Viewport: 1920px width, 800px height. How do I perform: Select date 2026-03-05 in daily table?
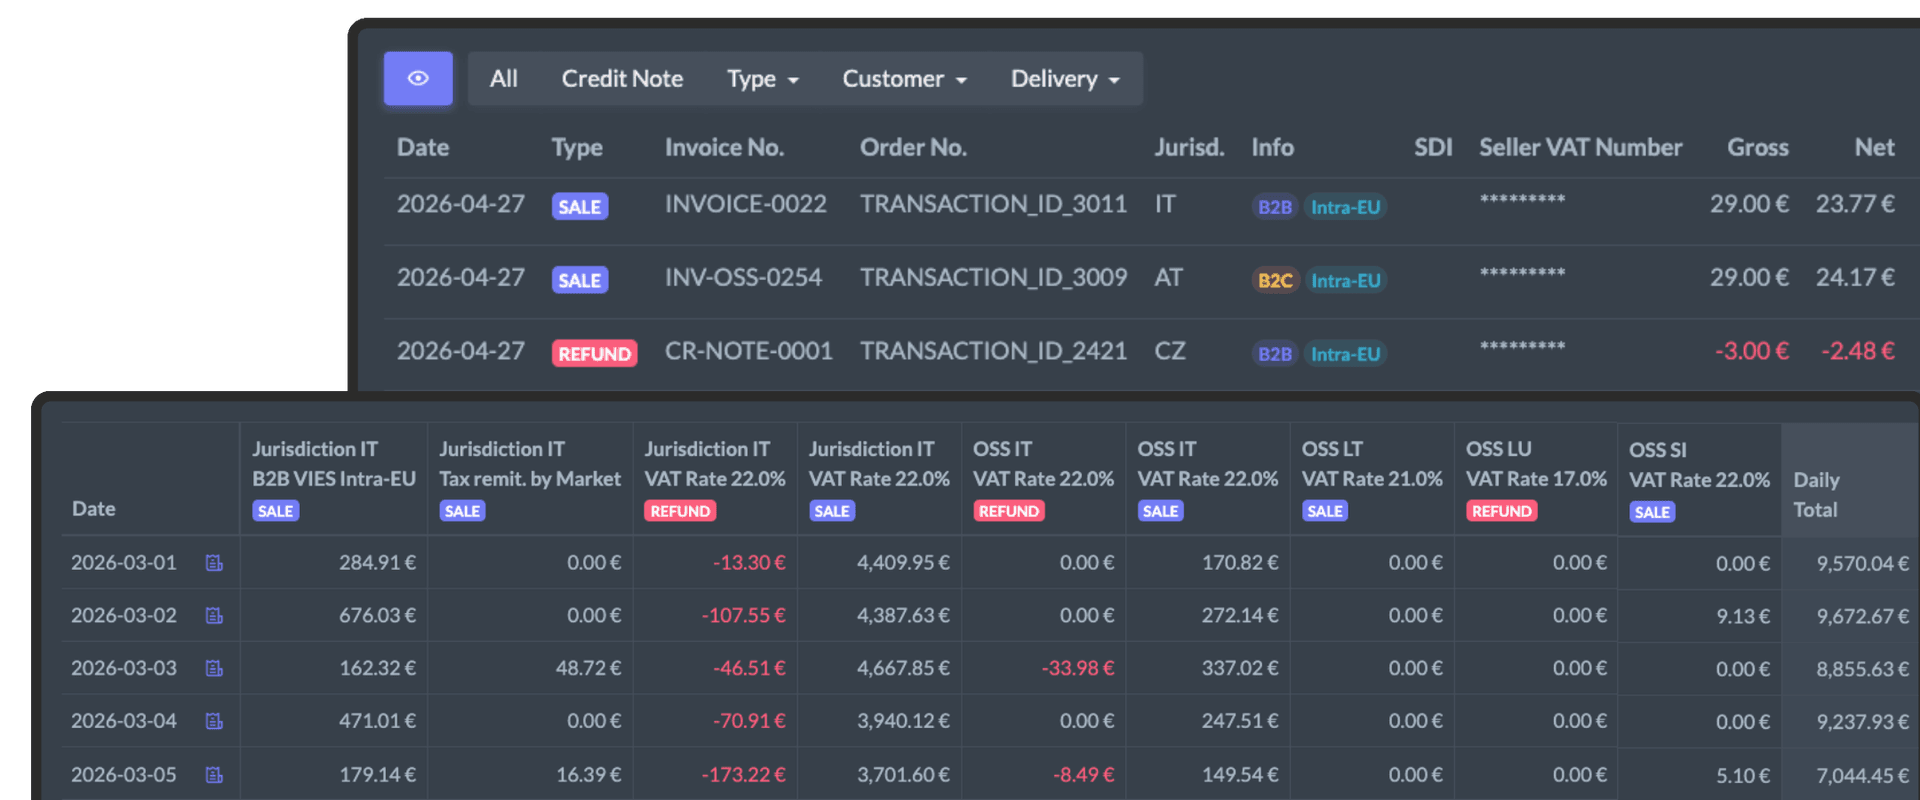click(124, 775)
